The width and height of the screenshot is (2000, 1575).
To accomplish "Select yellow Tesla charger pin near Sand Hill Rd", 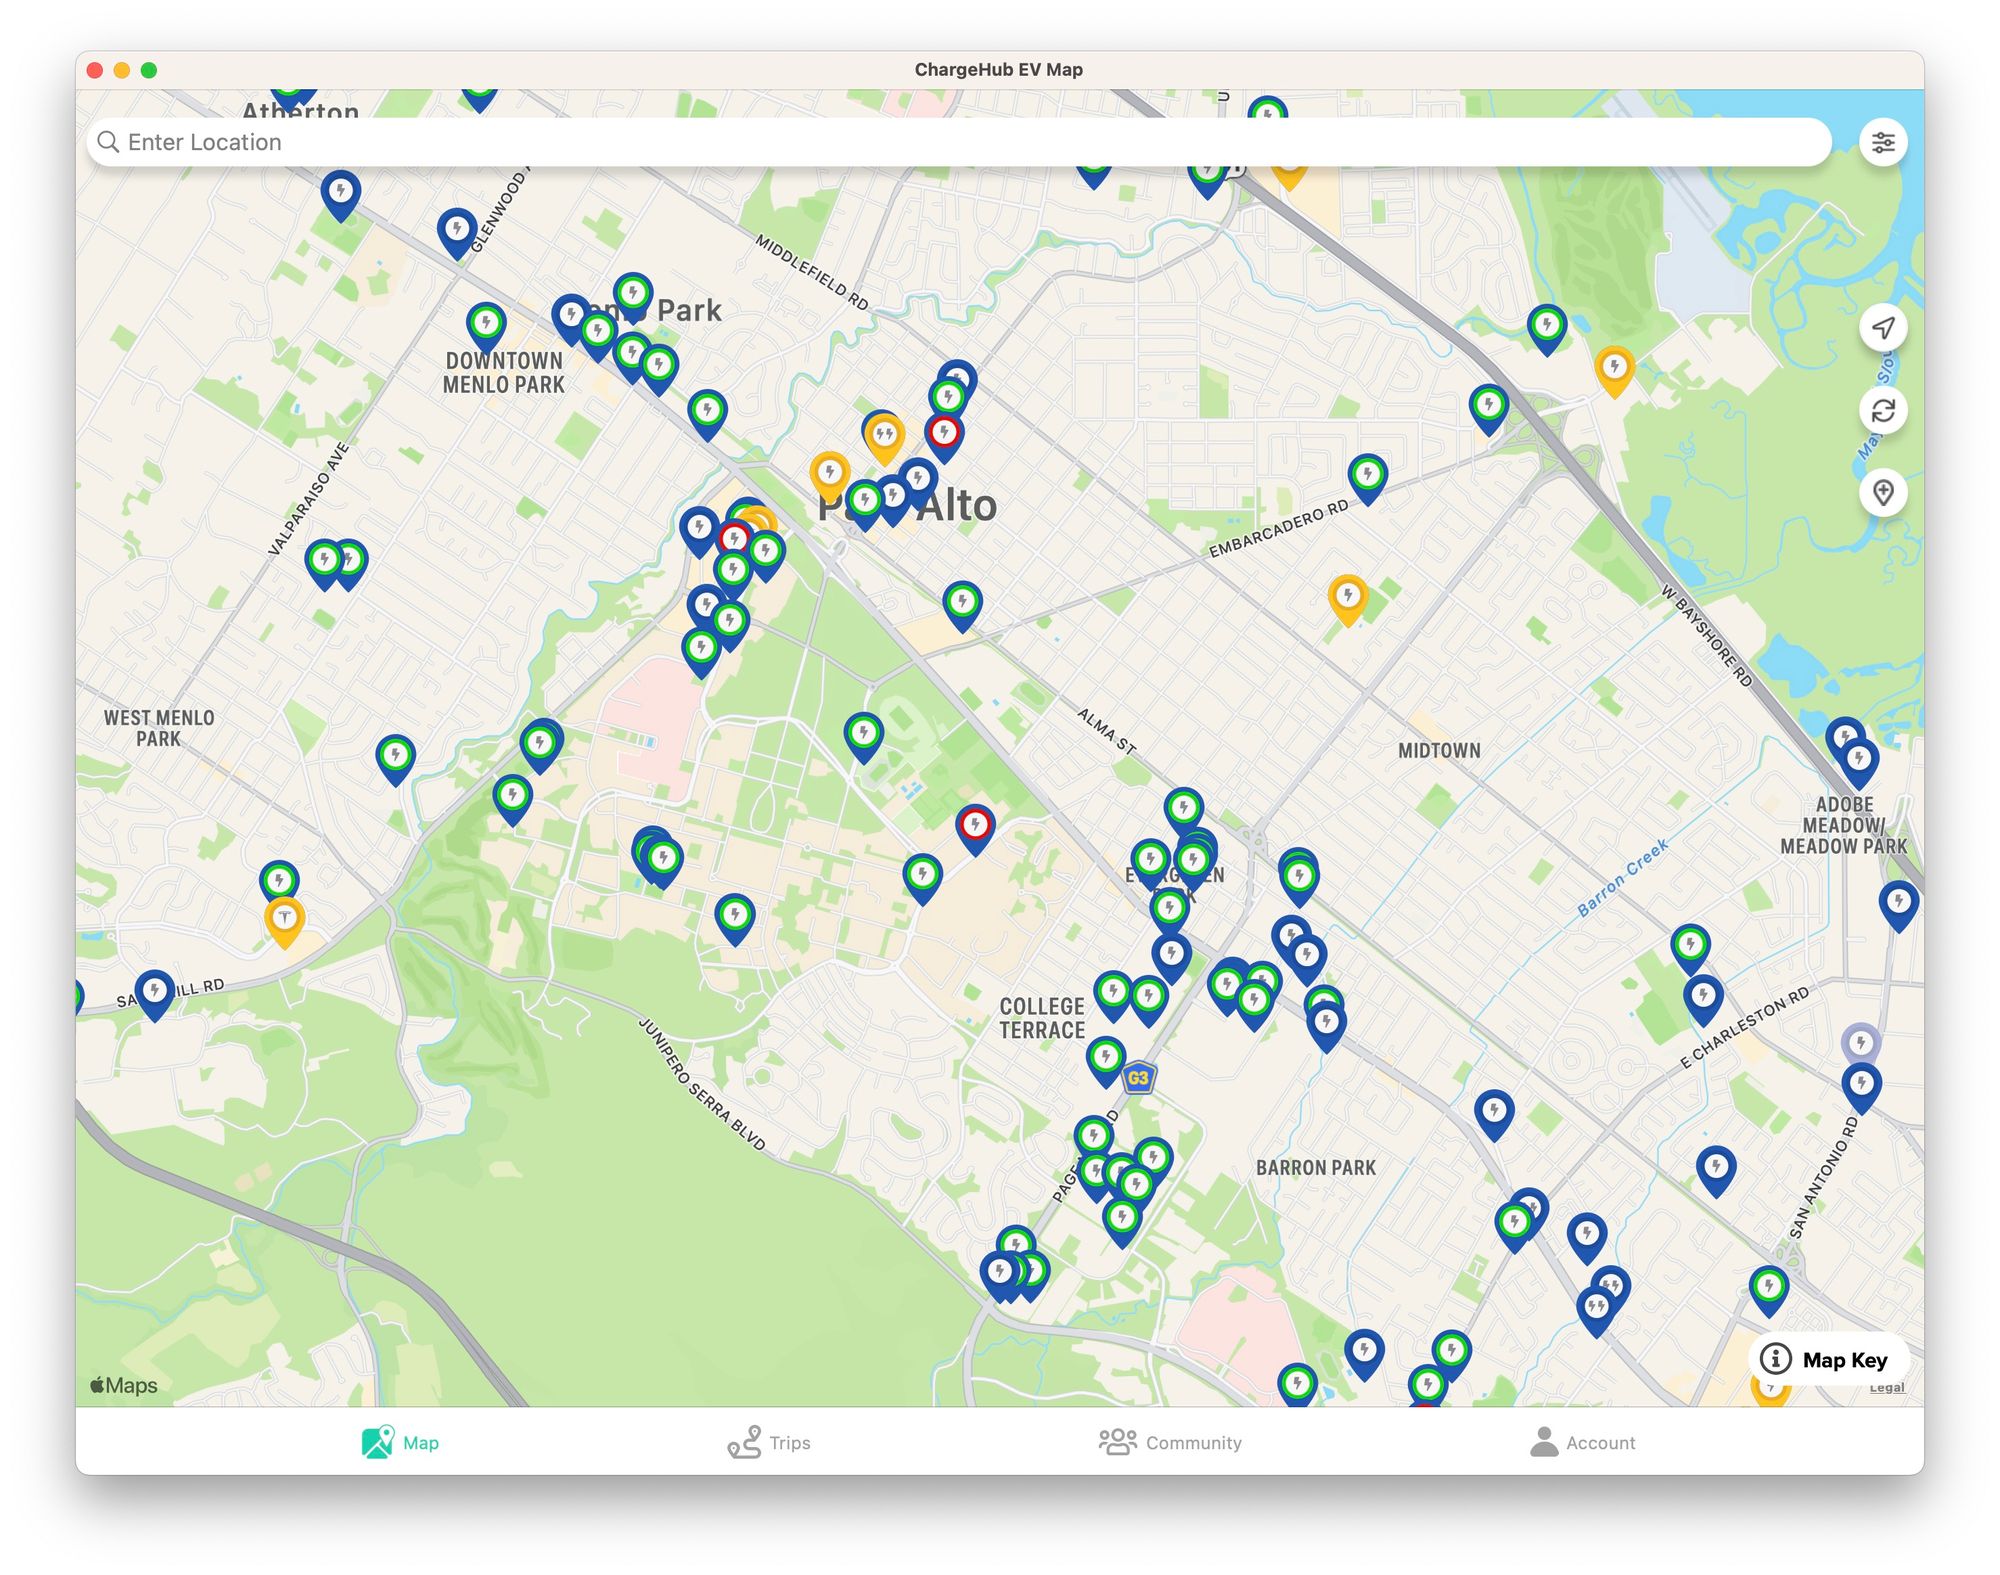I will [285, 921].
